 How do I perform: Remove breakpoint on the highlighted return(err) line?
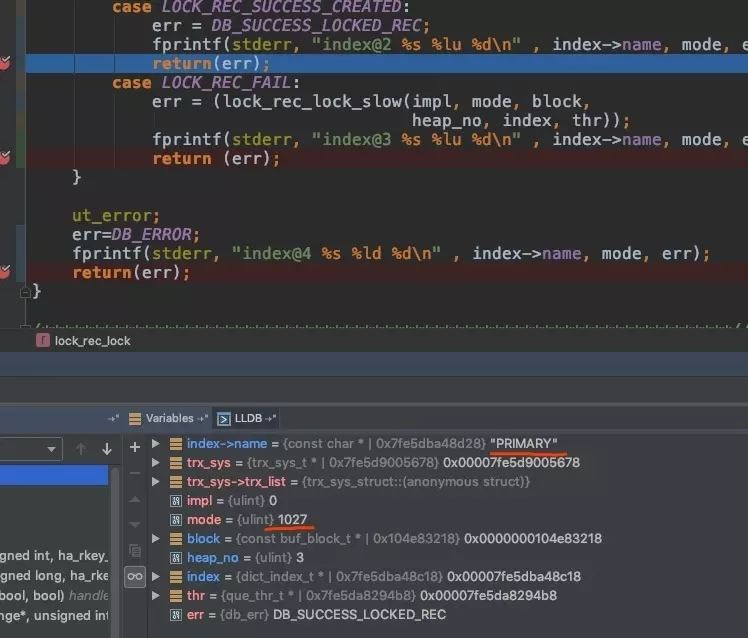(x=5, y=63)
